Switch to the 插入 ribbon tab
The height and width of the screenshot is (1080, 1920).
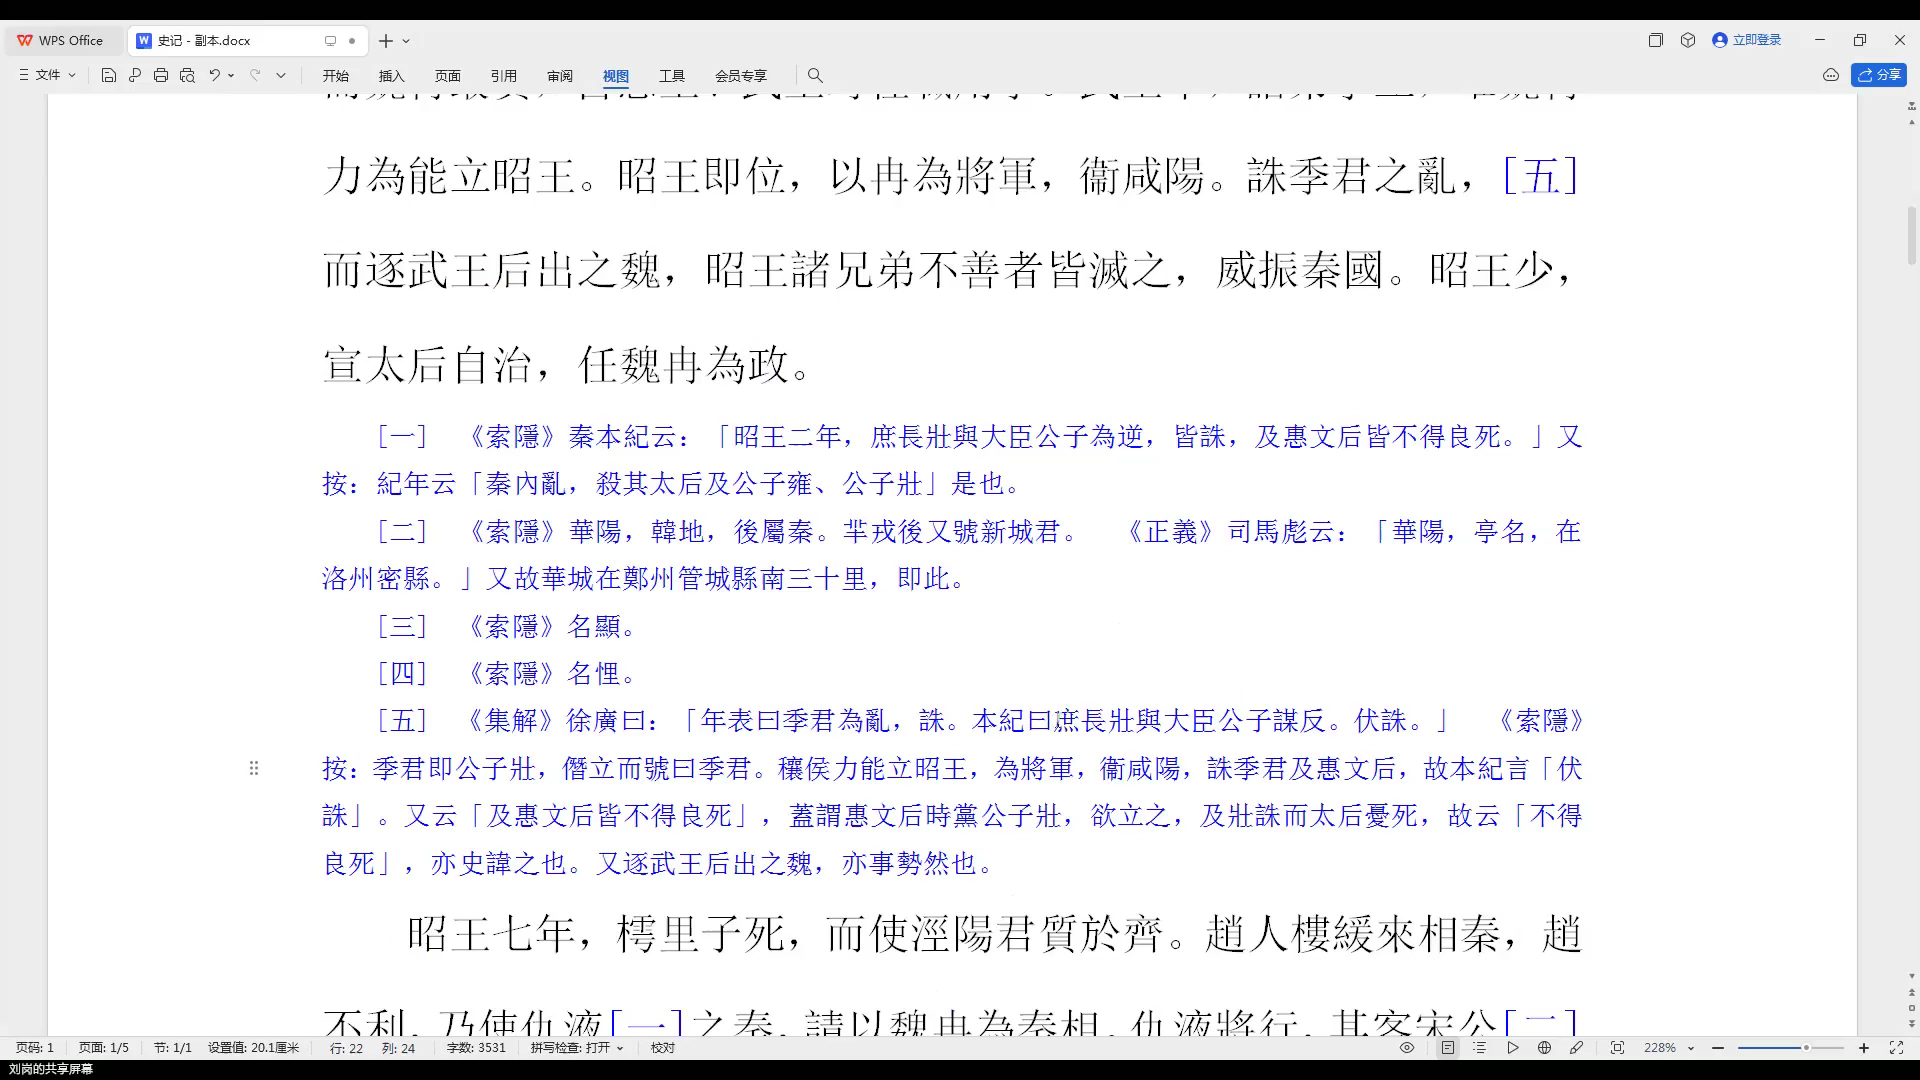coord(392,76)
